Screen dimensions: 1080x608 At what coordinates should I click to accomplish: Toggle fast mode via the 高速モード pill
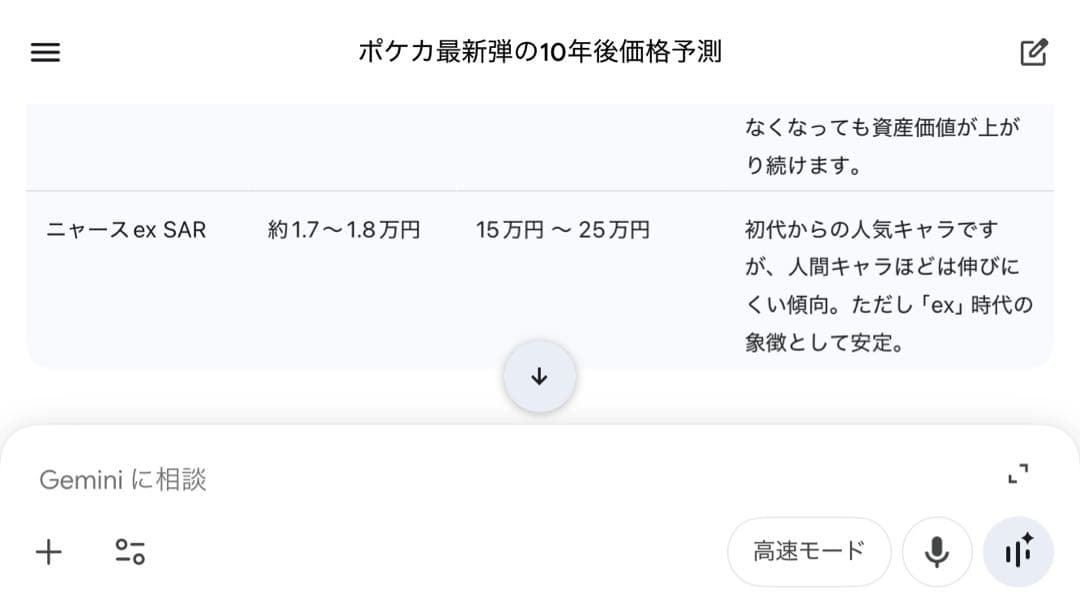pyautogui.click(x=809, y=551)
